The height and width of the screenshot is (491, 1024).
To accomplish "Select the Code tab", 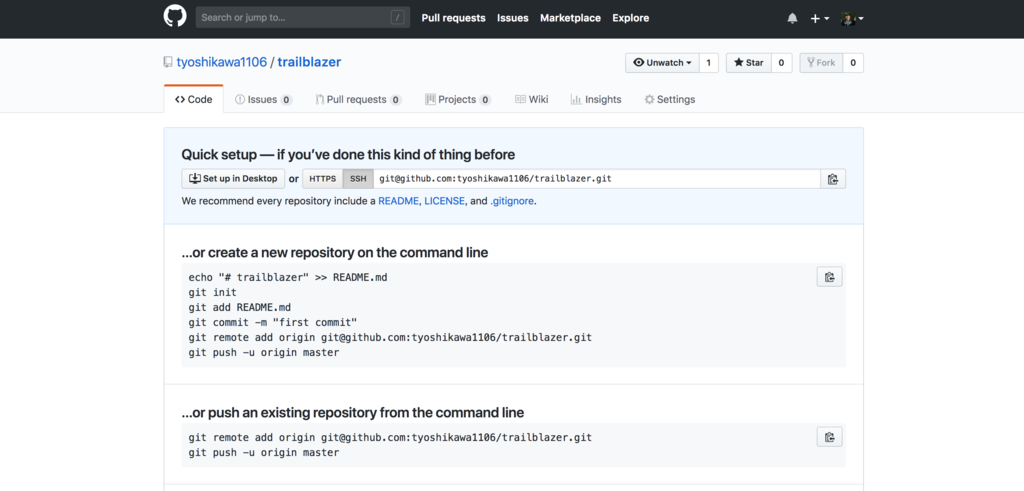I will tap(193, 99).
